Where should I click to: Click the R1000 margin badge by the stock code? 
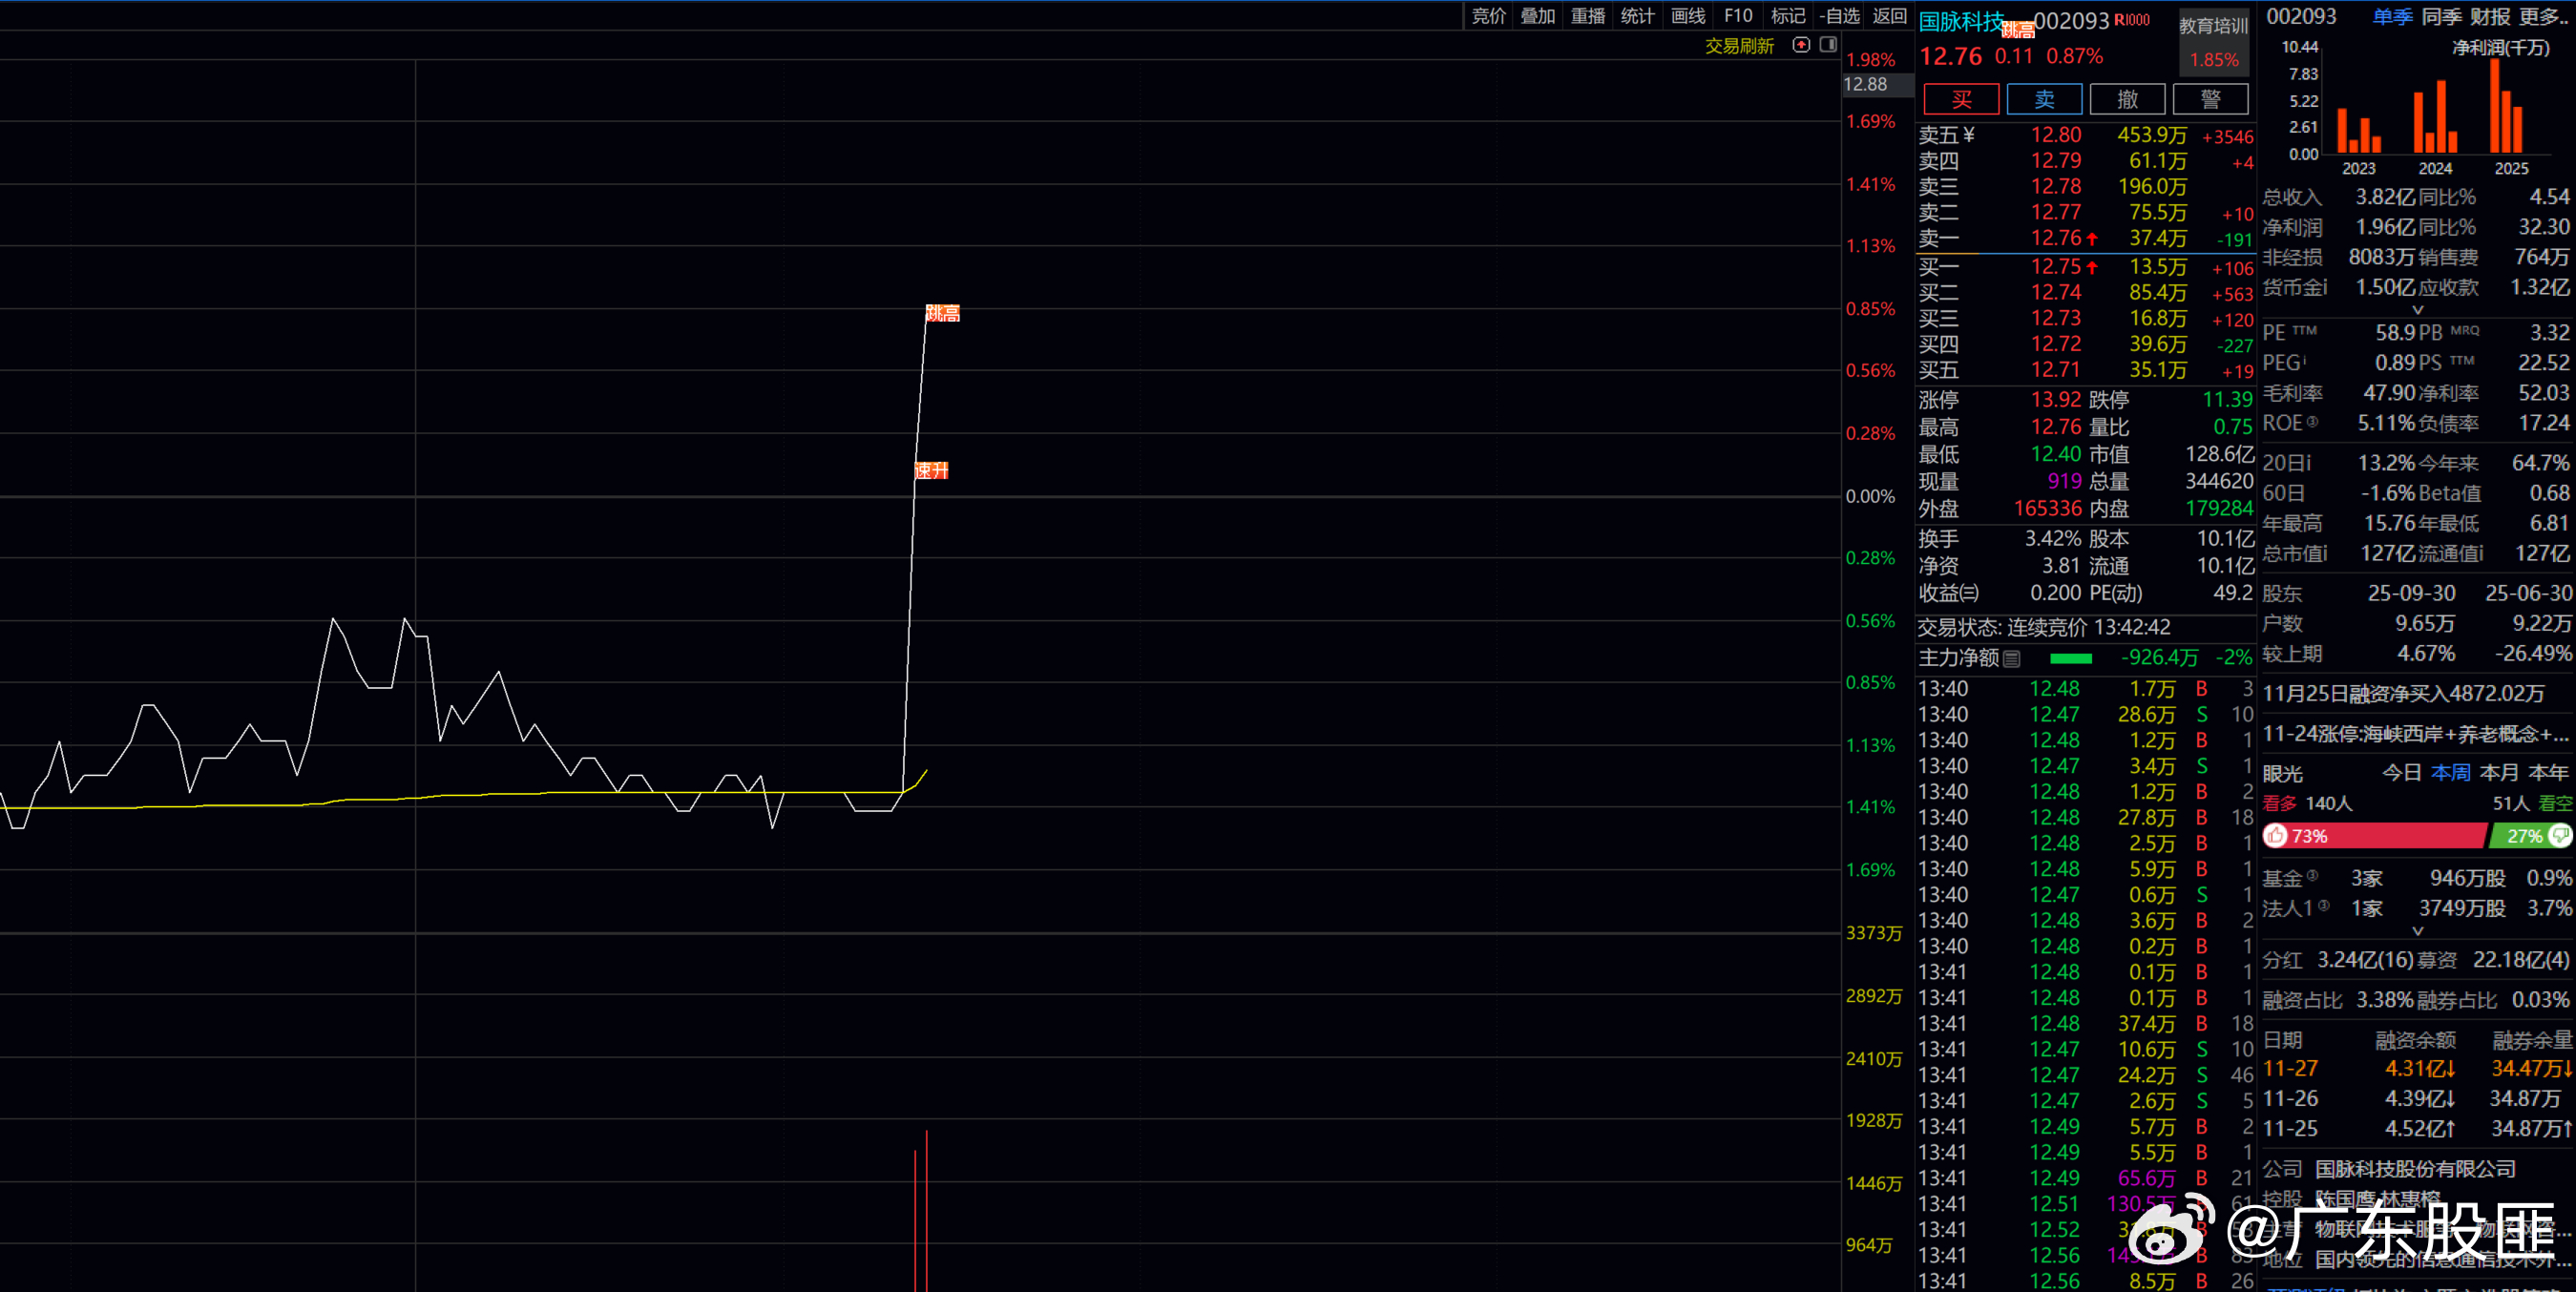[2132, 20]
